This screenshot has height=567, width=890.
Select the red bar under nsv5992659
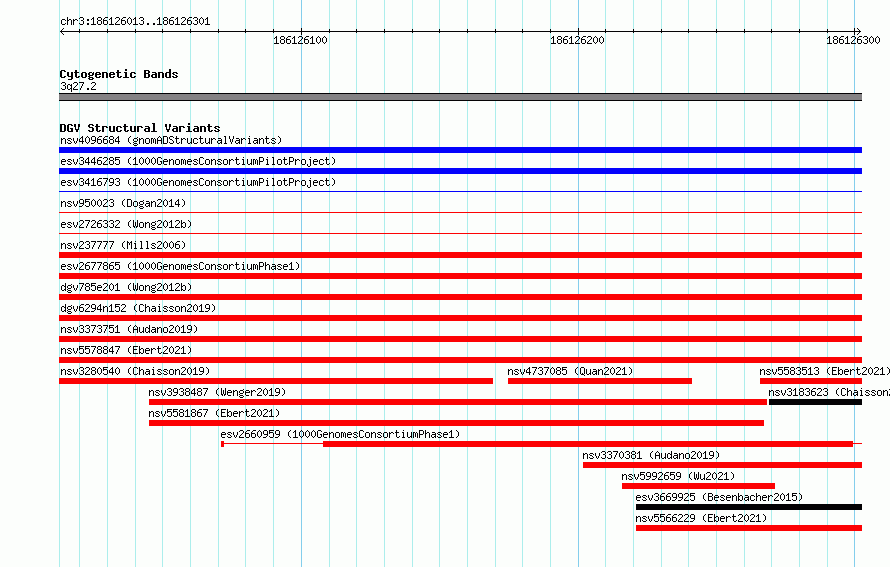tap(698, 486)
